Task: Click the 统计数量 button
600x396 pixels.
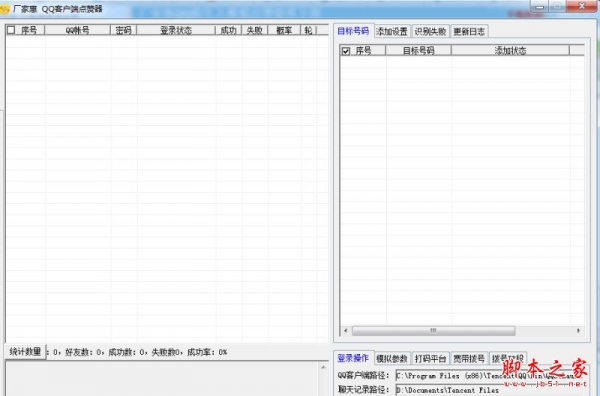Action: (x=25, y=352)
